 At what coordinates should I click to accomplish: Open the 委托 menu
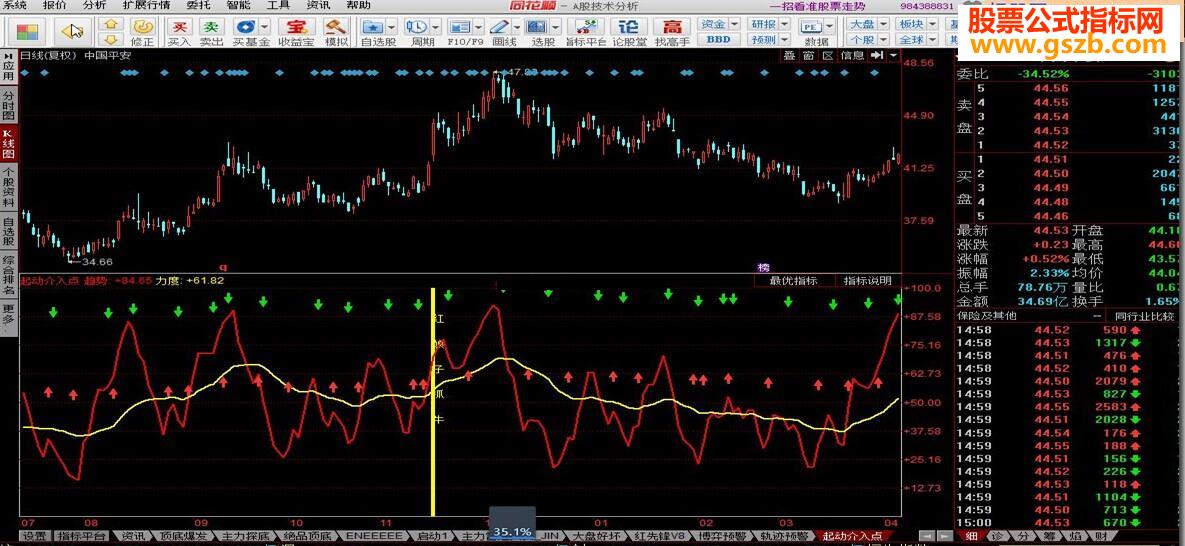(199, 6)
